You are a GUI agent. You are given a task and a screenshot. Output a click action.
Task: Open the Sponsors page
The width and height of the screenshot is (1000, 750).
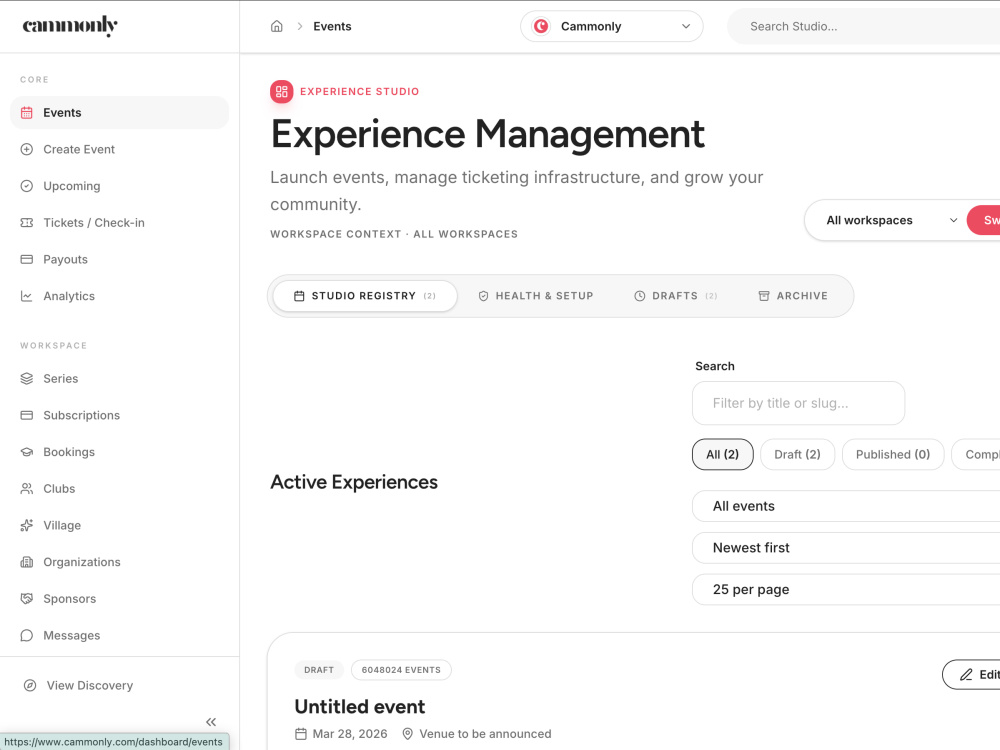coord(119,599)
